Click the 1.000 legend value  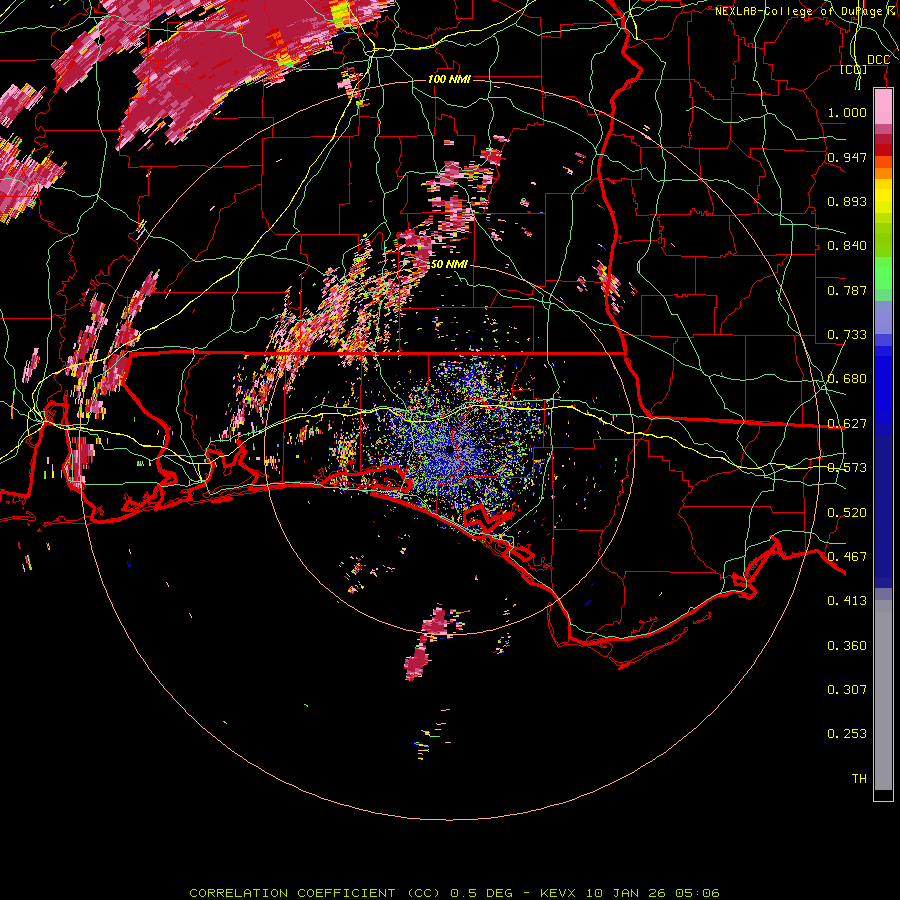pyautogui.click(x=847, y=112)
